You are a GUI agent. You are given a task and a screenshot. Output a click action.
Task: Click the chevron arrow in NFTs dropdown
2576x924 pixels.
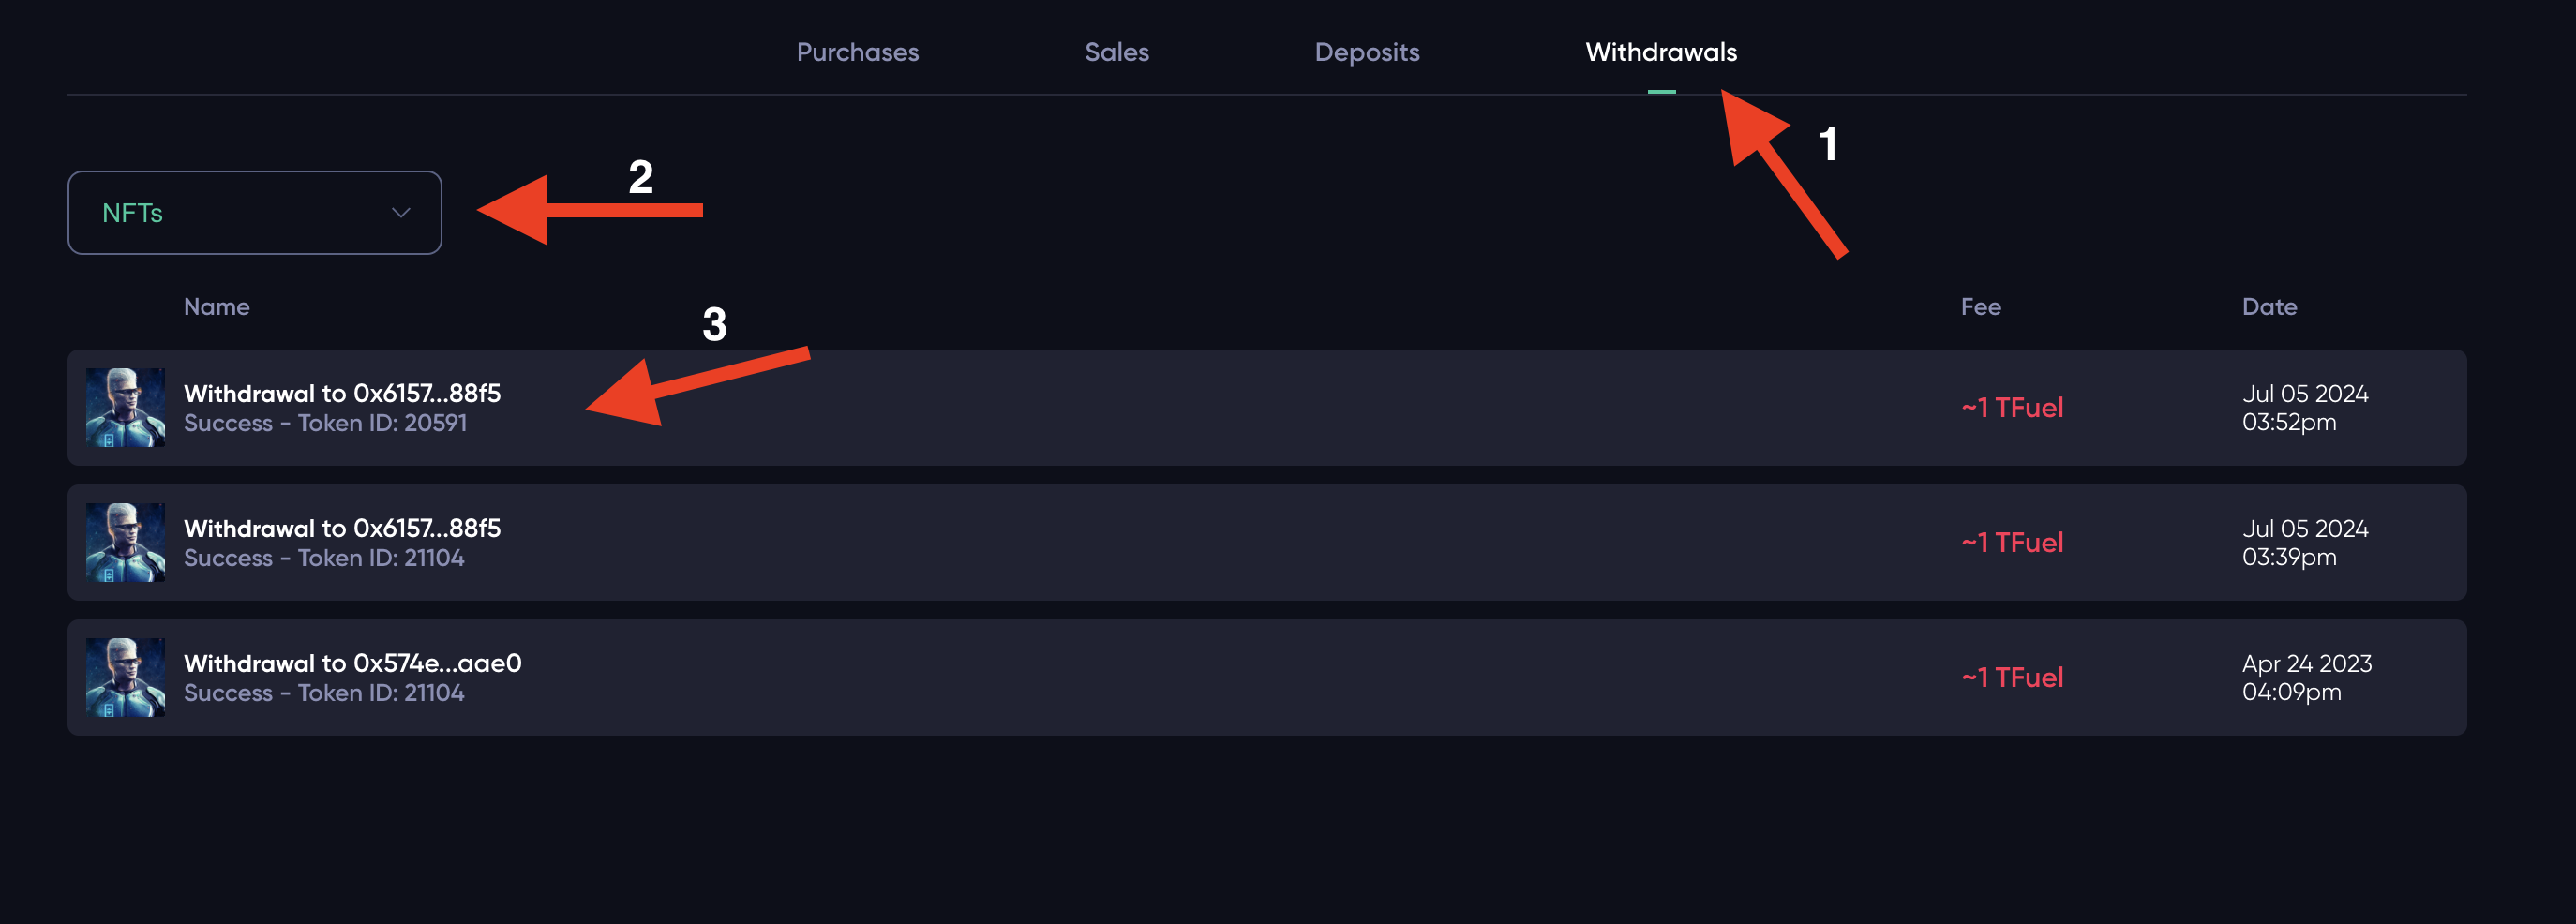tap(401, 212)
